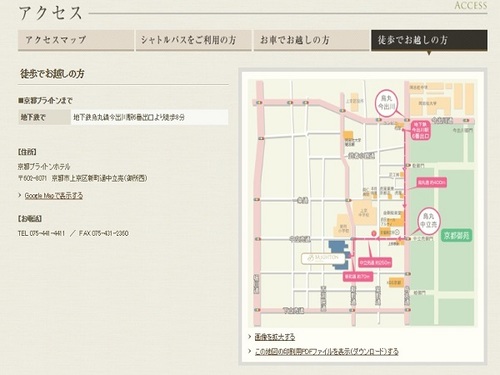Click the 烏丸今出川 circle marker on map
Screen dimensions: 500x375
(386, 103)
